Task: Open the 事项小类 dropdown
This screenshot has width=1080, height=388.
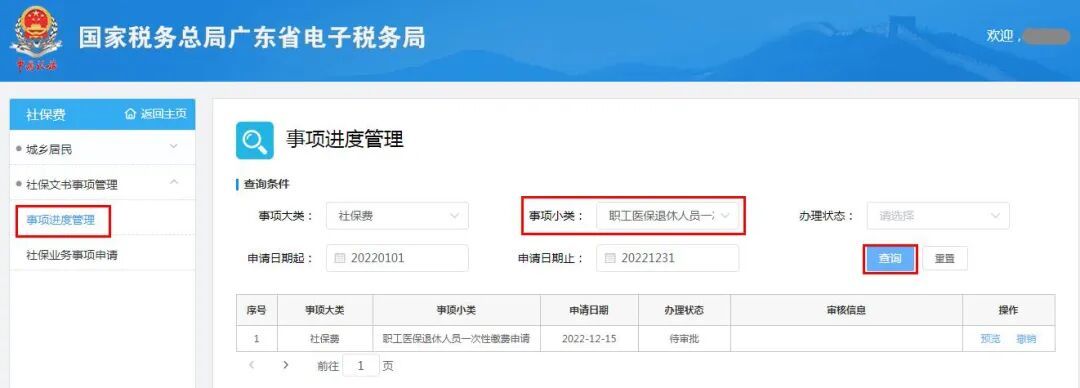Action: (667, 216)
